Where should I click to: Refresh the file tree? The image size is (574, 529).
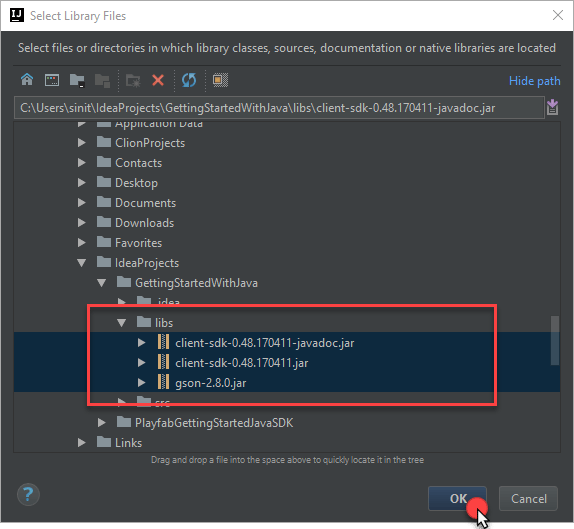click(189, 80)
